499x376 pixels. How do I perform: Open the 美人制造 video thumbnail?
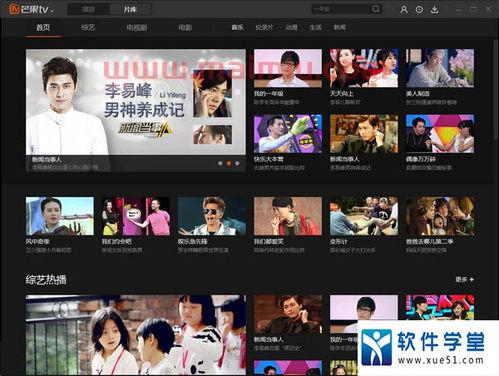pyautogui.click(x=440, y=68)
